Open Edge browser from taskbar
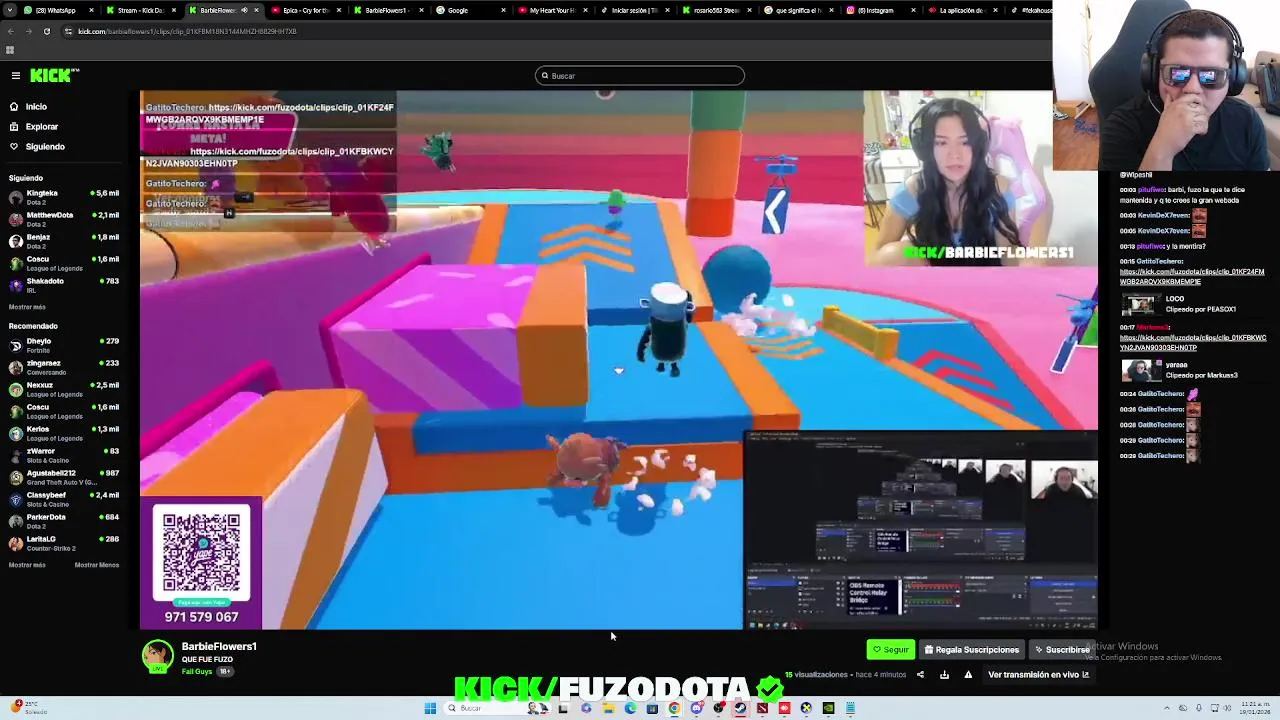This screenshot has width=1280, height=720. pos(630,708)
